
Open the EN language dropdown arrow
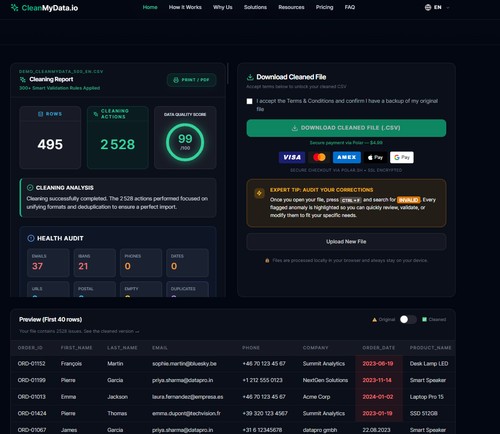448,7
